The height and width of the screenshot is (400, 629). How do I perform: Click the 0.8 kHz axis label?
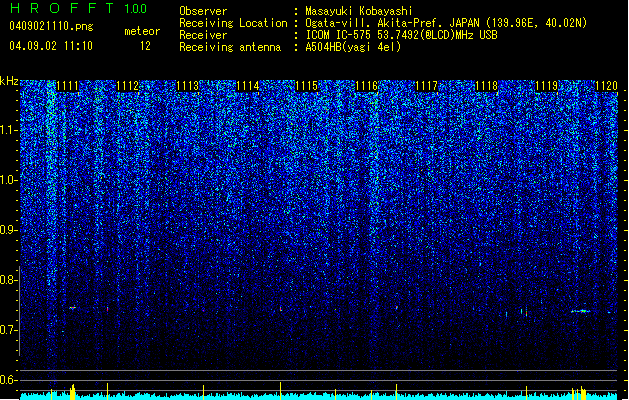point(9,280)
